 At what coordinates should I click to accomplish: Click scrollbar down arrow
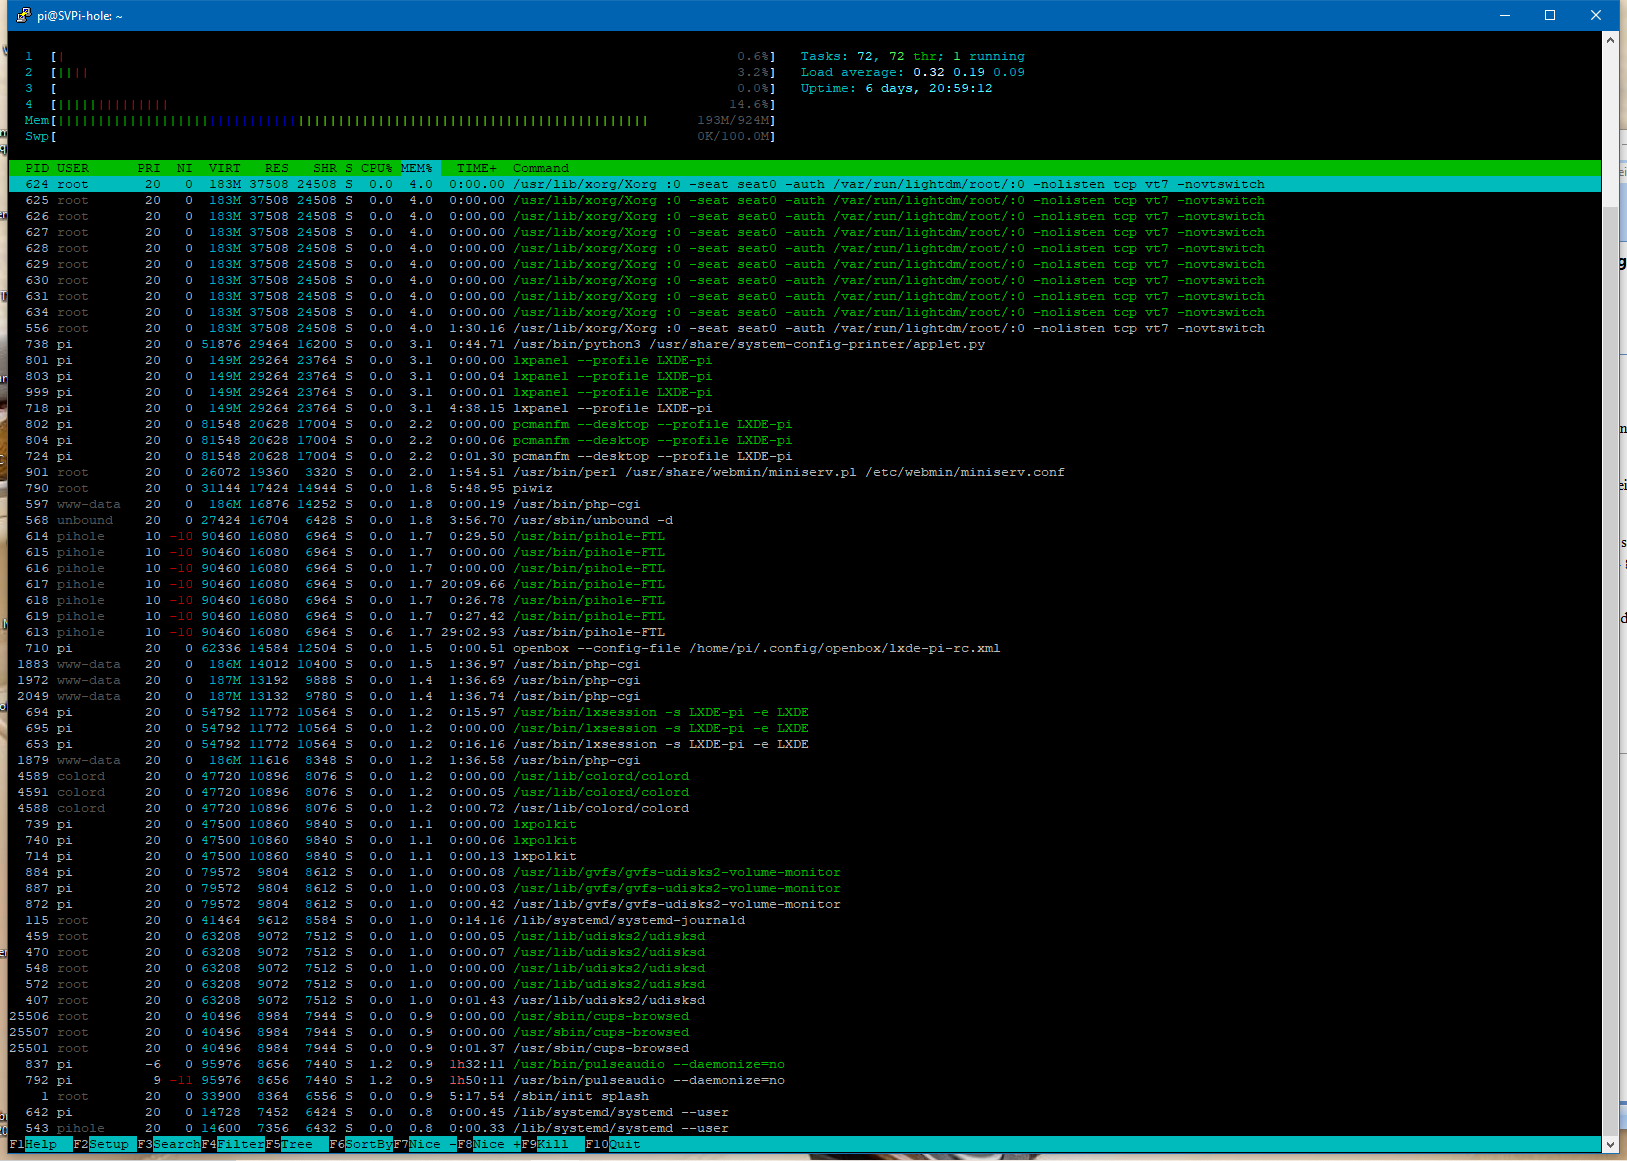pos(1610,1144)
